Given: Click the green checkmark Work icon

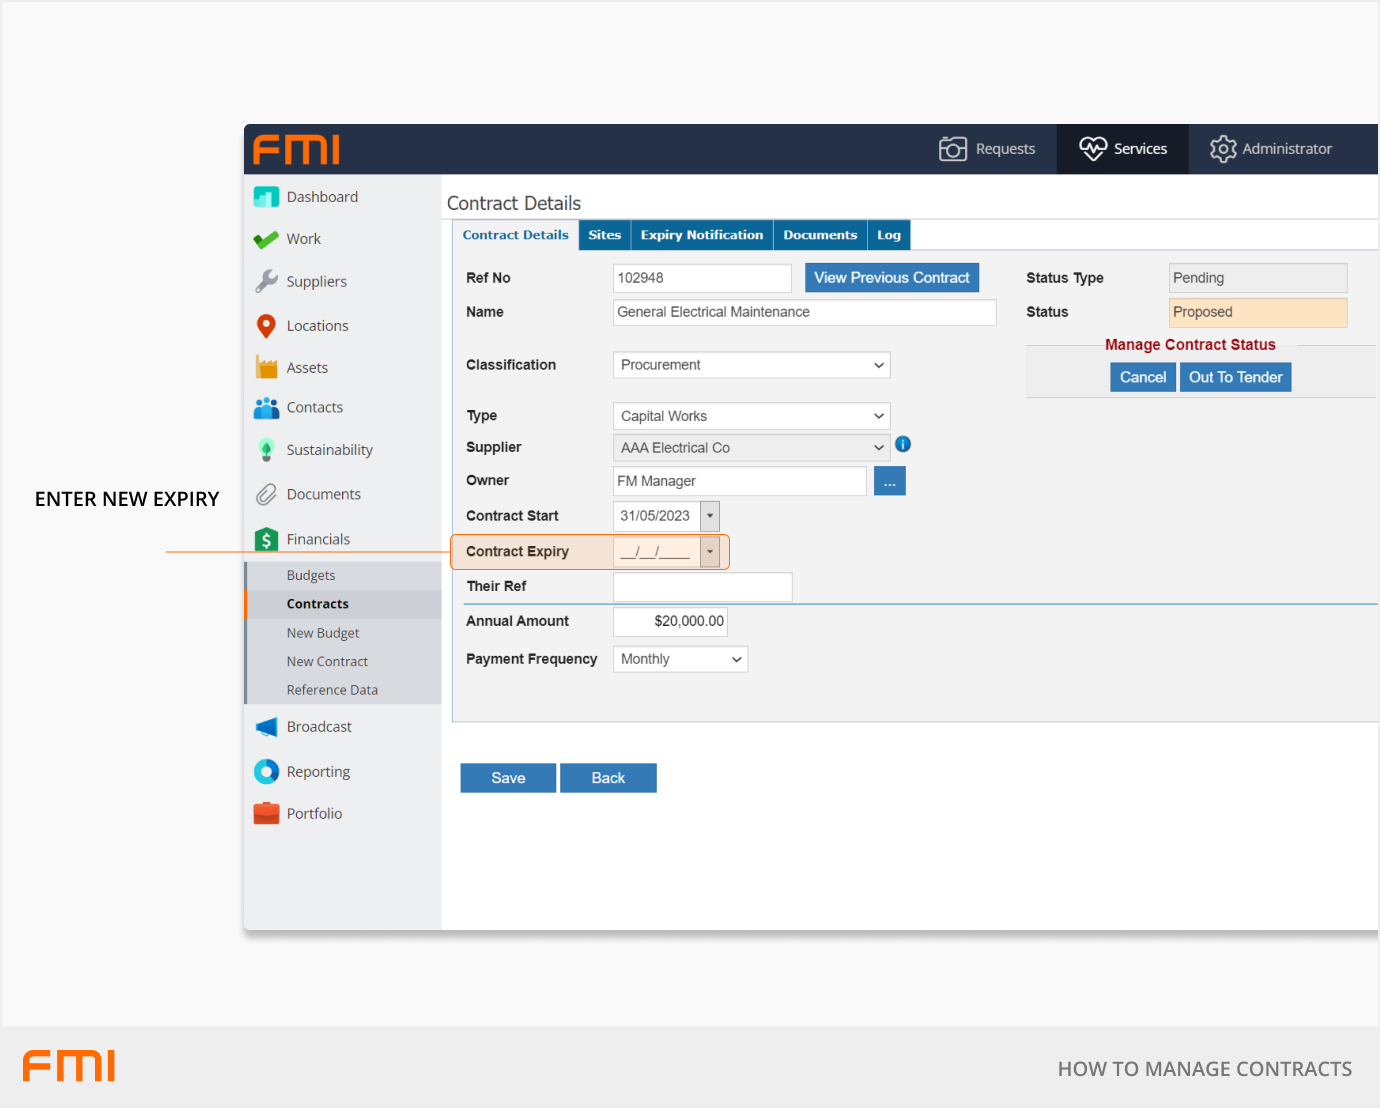Looking at the screenshot, I should pyautogui.click(x=266, y=240).
